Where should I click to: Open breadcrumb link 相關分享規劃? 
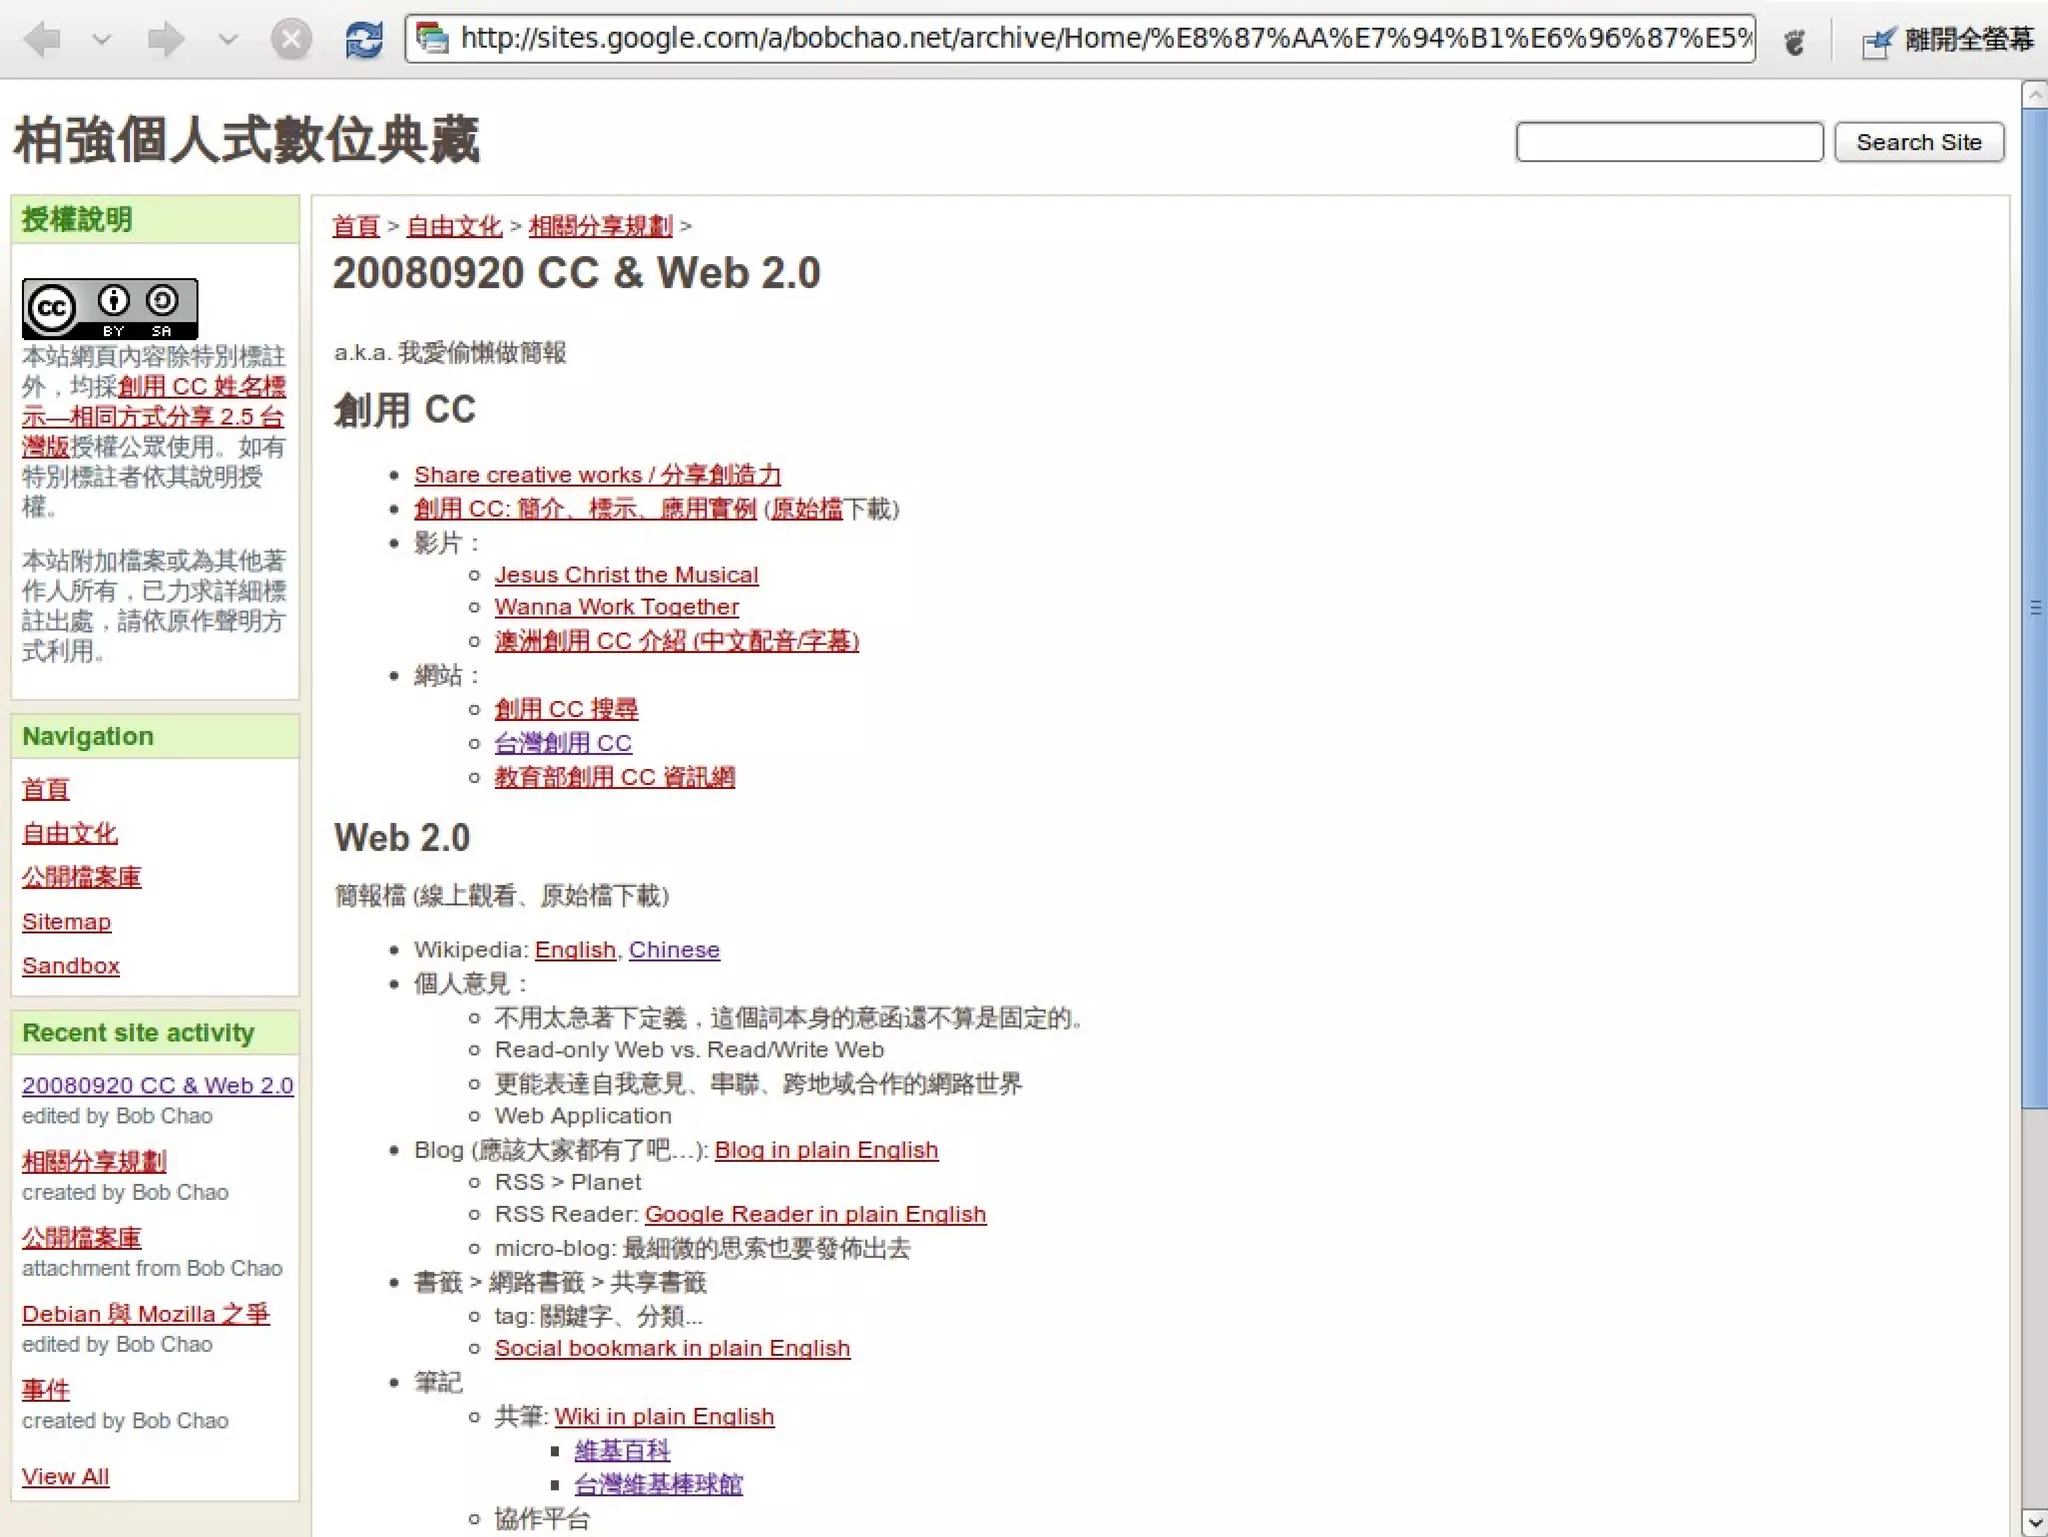600,226
